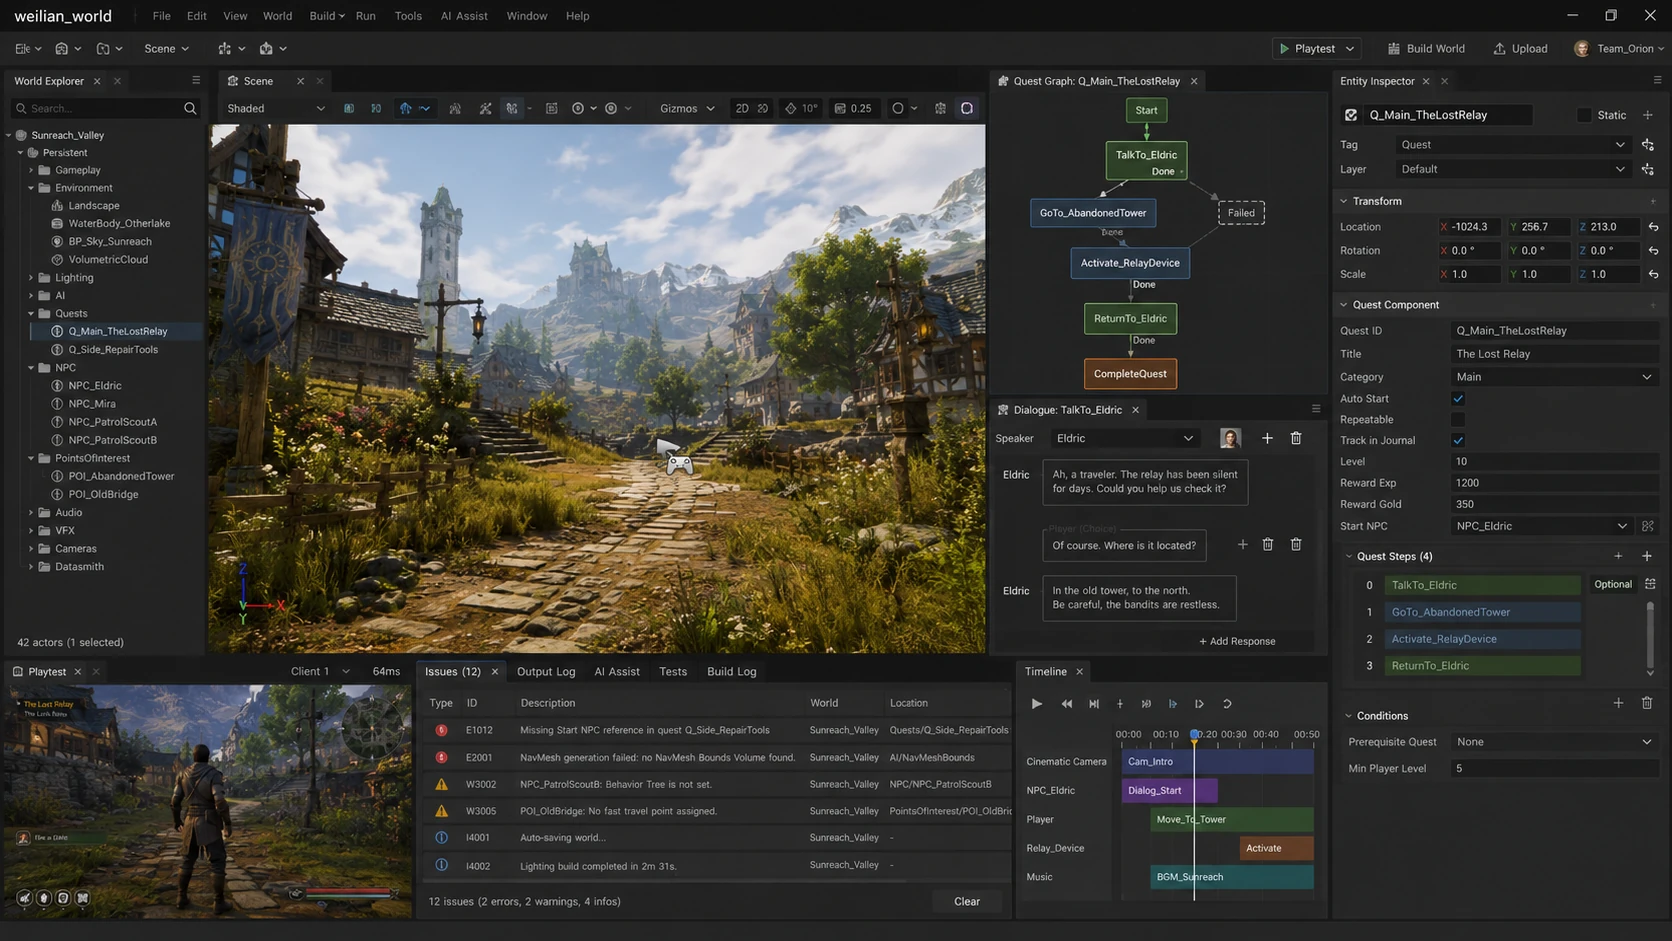Click the error icon for issue E1012
Screen dimensions: 1672x941
[x=441, y=730]
